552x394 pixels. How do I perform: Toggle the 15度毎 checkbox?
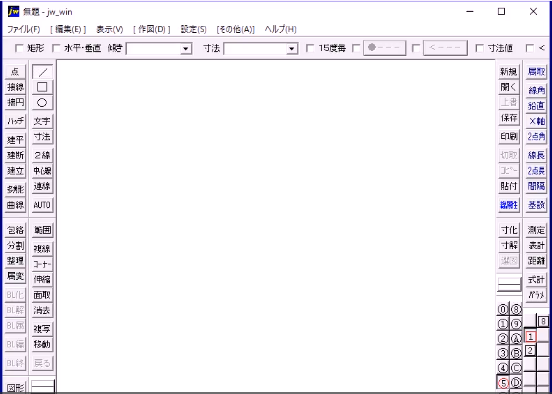[310, 48]
